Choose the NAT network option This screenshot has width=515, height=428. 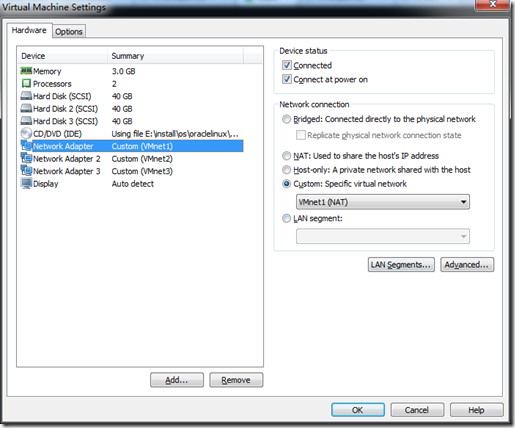286,156
